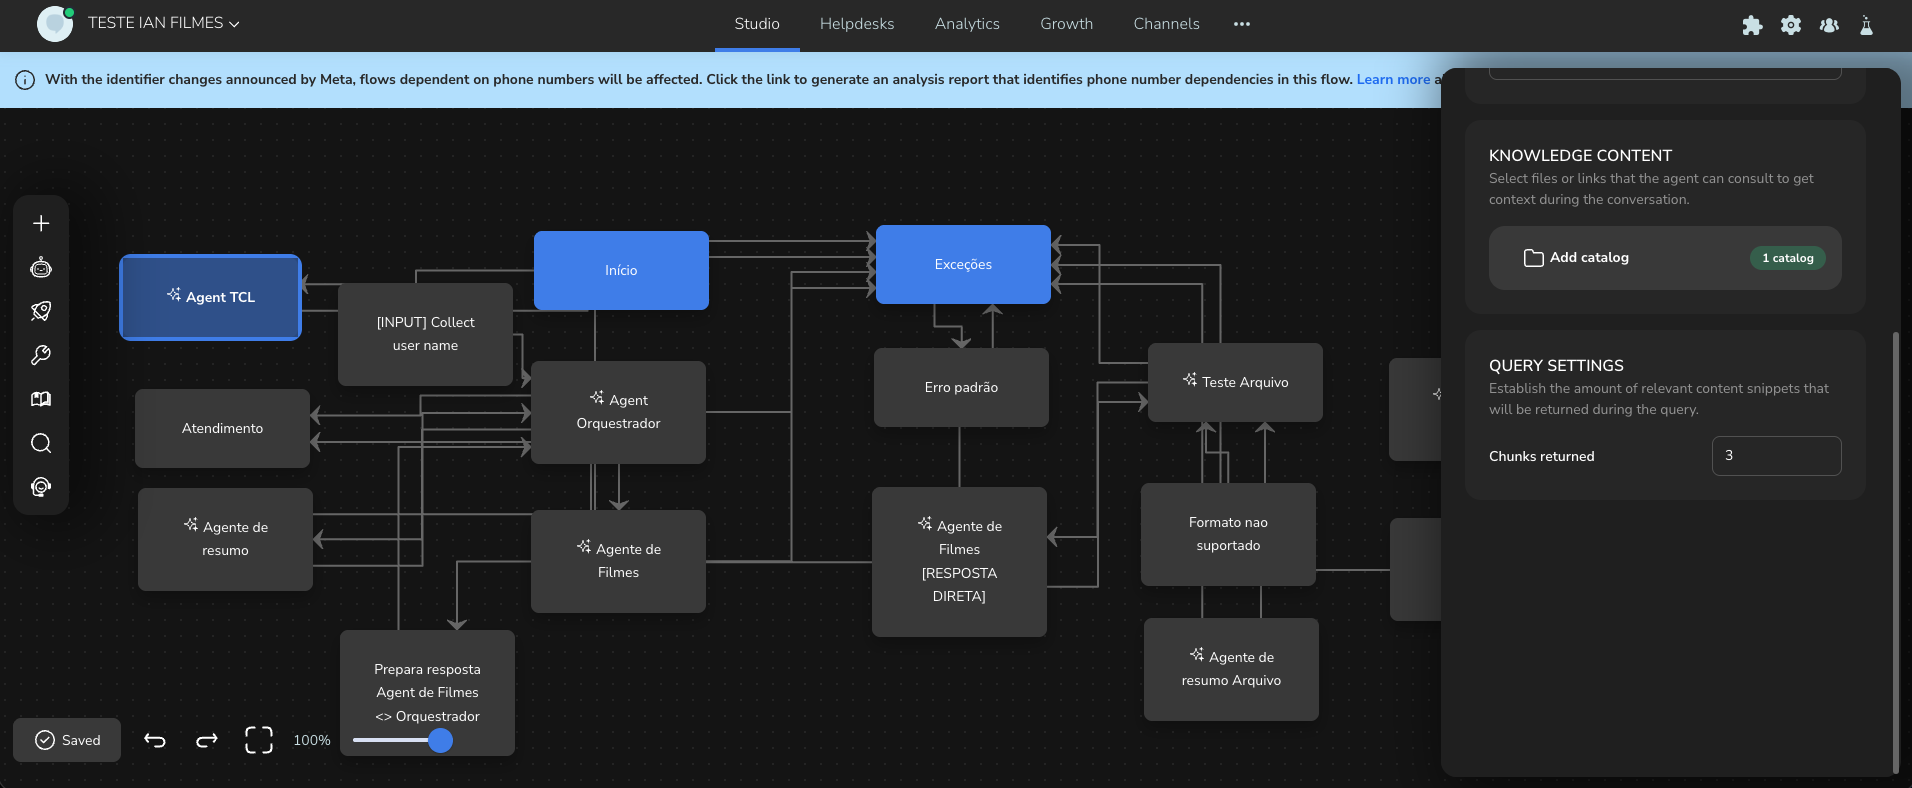Screen dimensions: 1912x788
Task: Open the robot assistant icon in sidebar
Action: click(x=41, y=267)
